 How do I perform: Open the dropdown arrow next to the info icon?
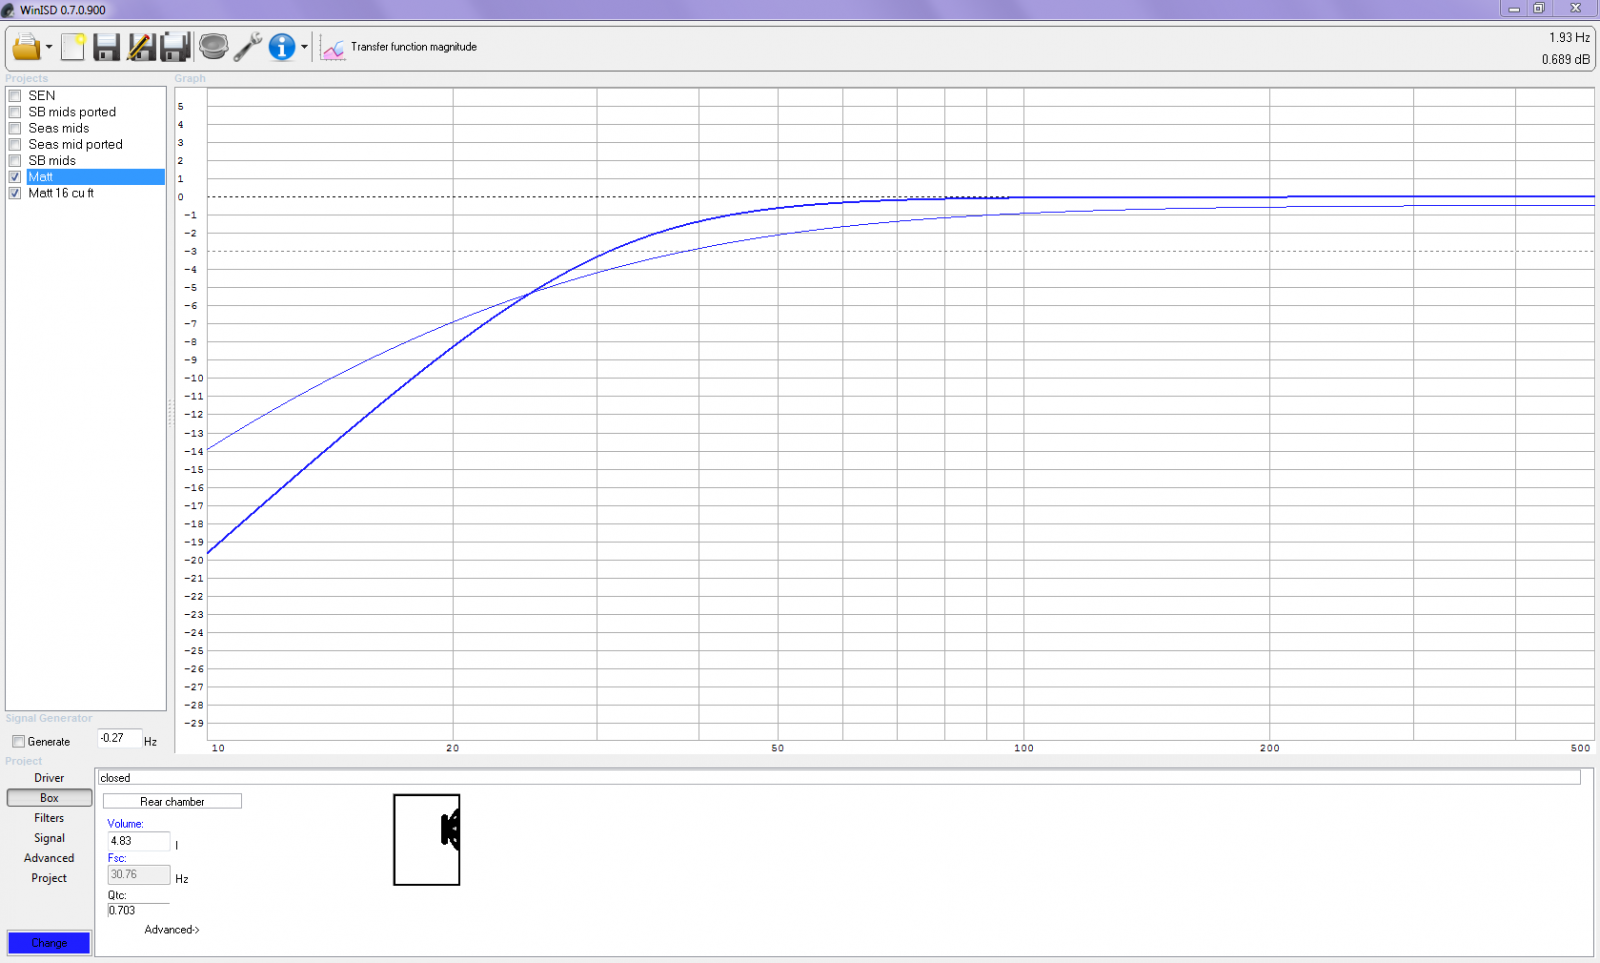(304, 48)
